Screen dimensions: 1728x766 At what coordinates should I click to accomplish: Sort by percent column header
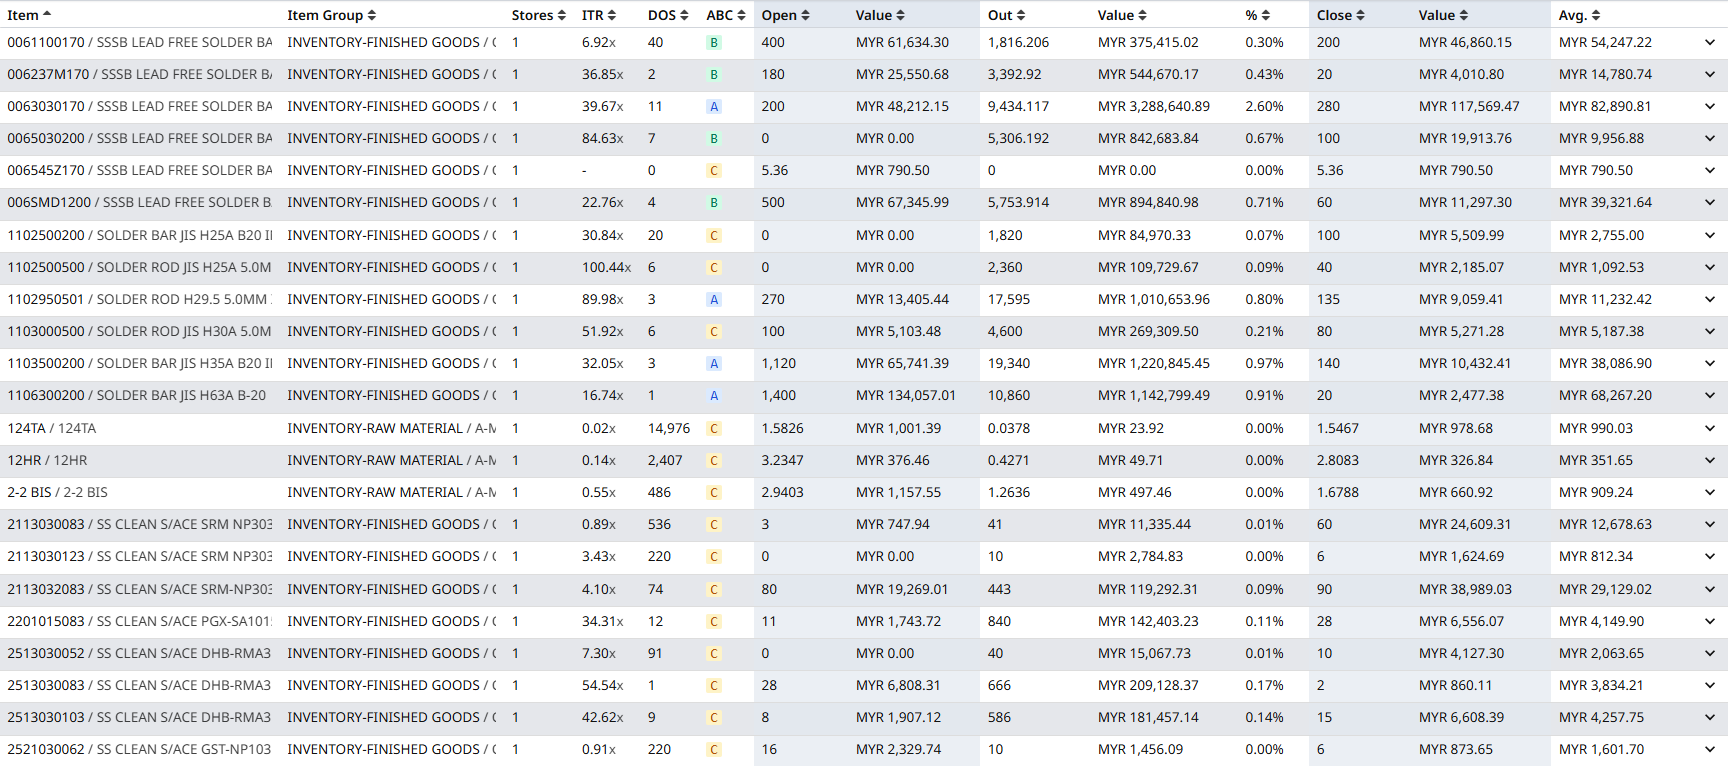pyautogui.click(x=1257, y=15)
